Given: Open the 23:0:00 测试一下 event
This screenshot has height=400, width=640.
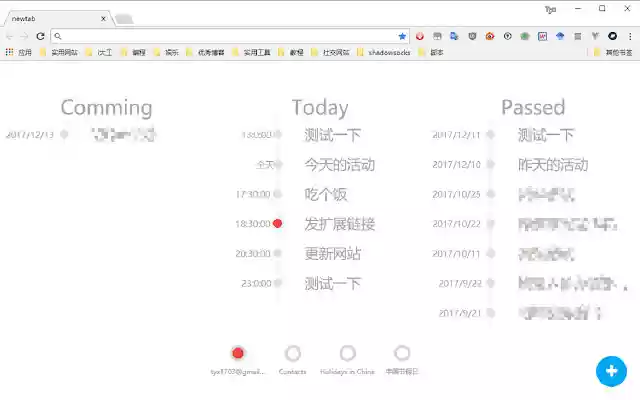Looking at the screenshot, I should (x=333, y=284).
